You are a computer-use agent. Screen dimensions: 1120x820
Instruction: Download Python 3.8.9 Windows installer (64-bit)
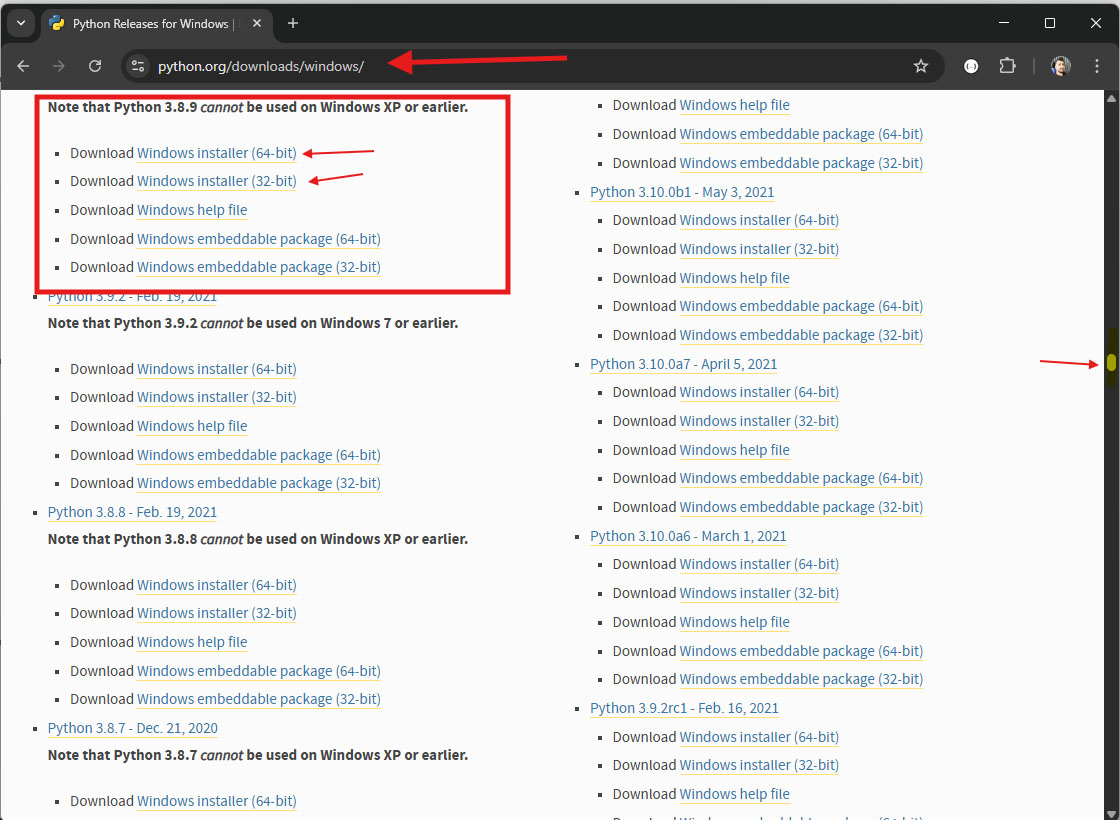216,153
